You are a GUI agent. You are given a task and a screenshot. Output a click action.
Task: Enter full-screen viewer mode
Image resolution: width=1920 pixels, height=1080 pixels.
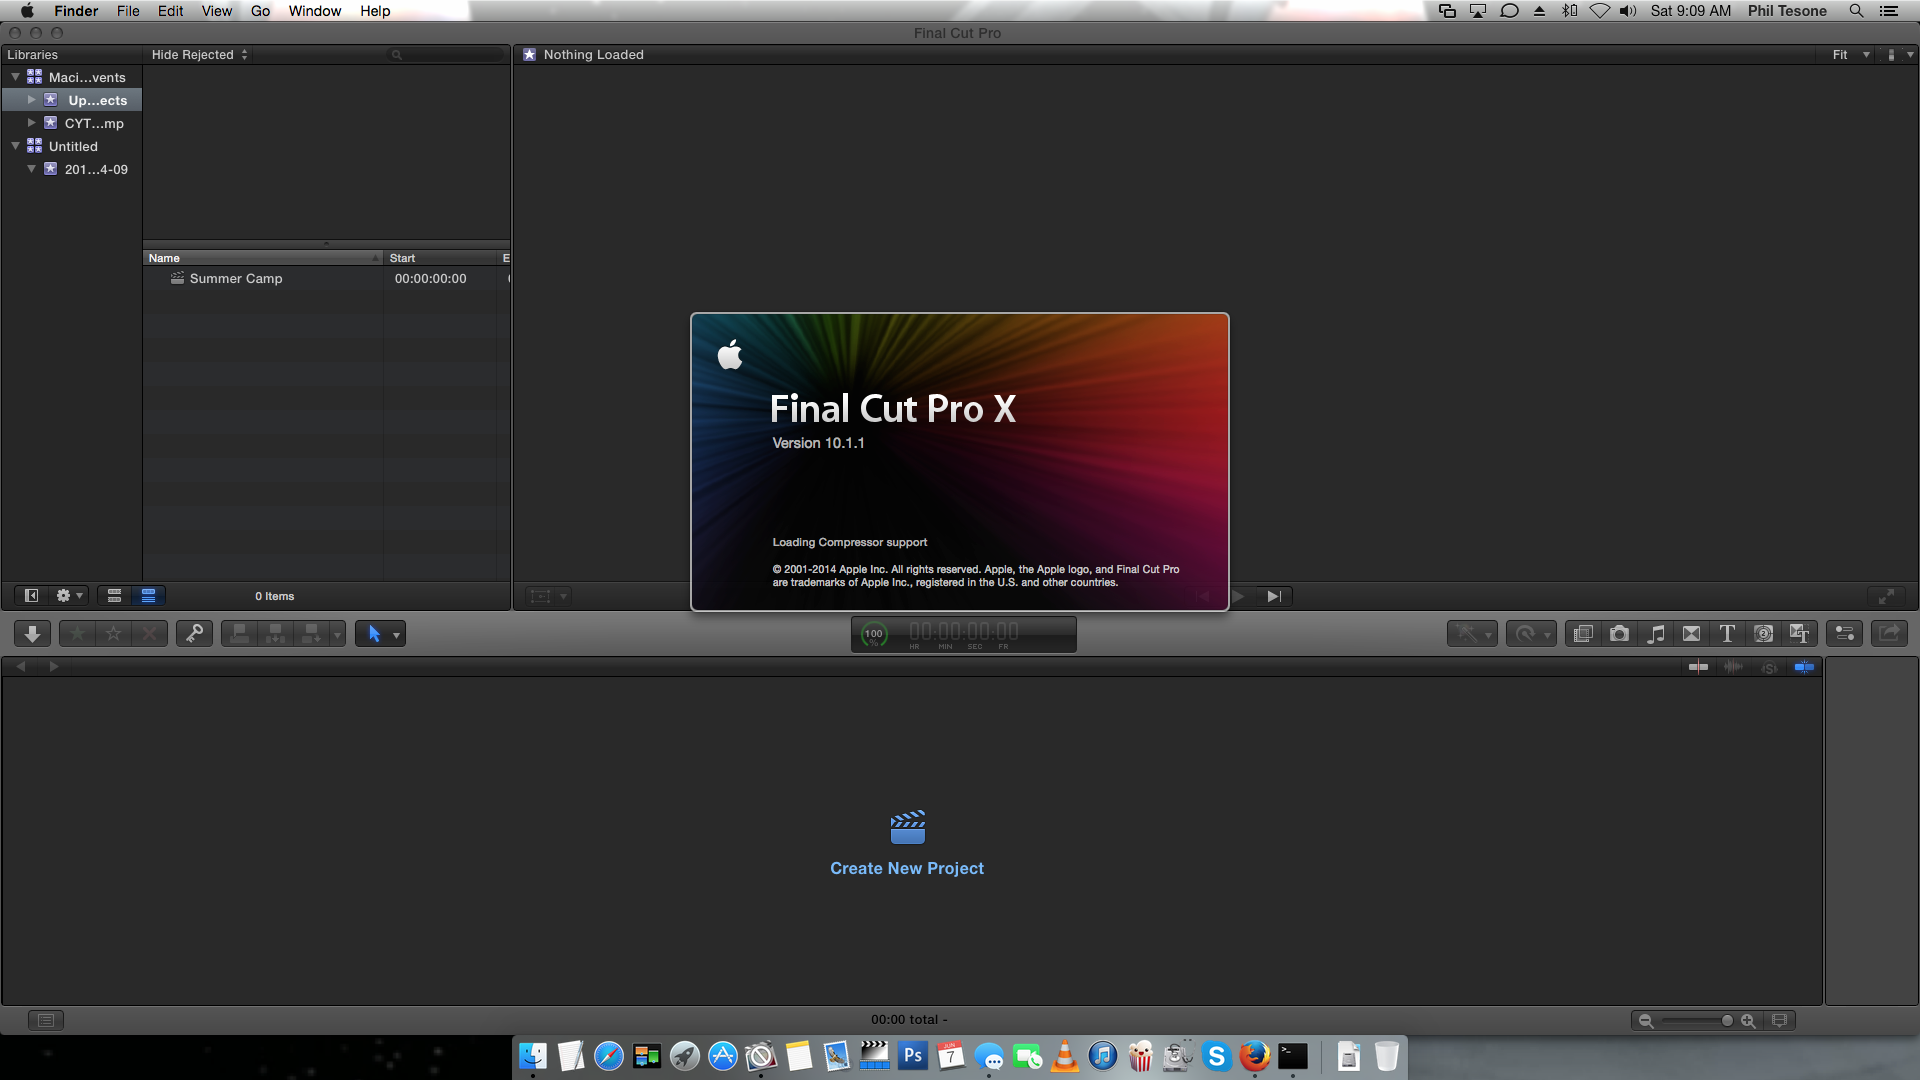tap(1886, 597)
